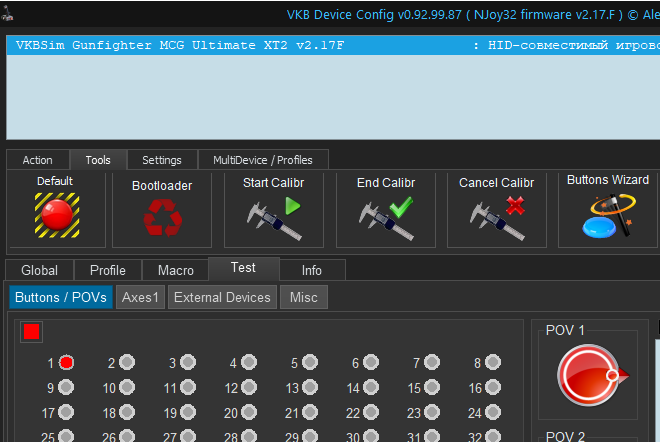
Task: Click the button 23 indicator
Action: point(432,413)
